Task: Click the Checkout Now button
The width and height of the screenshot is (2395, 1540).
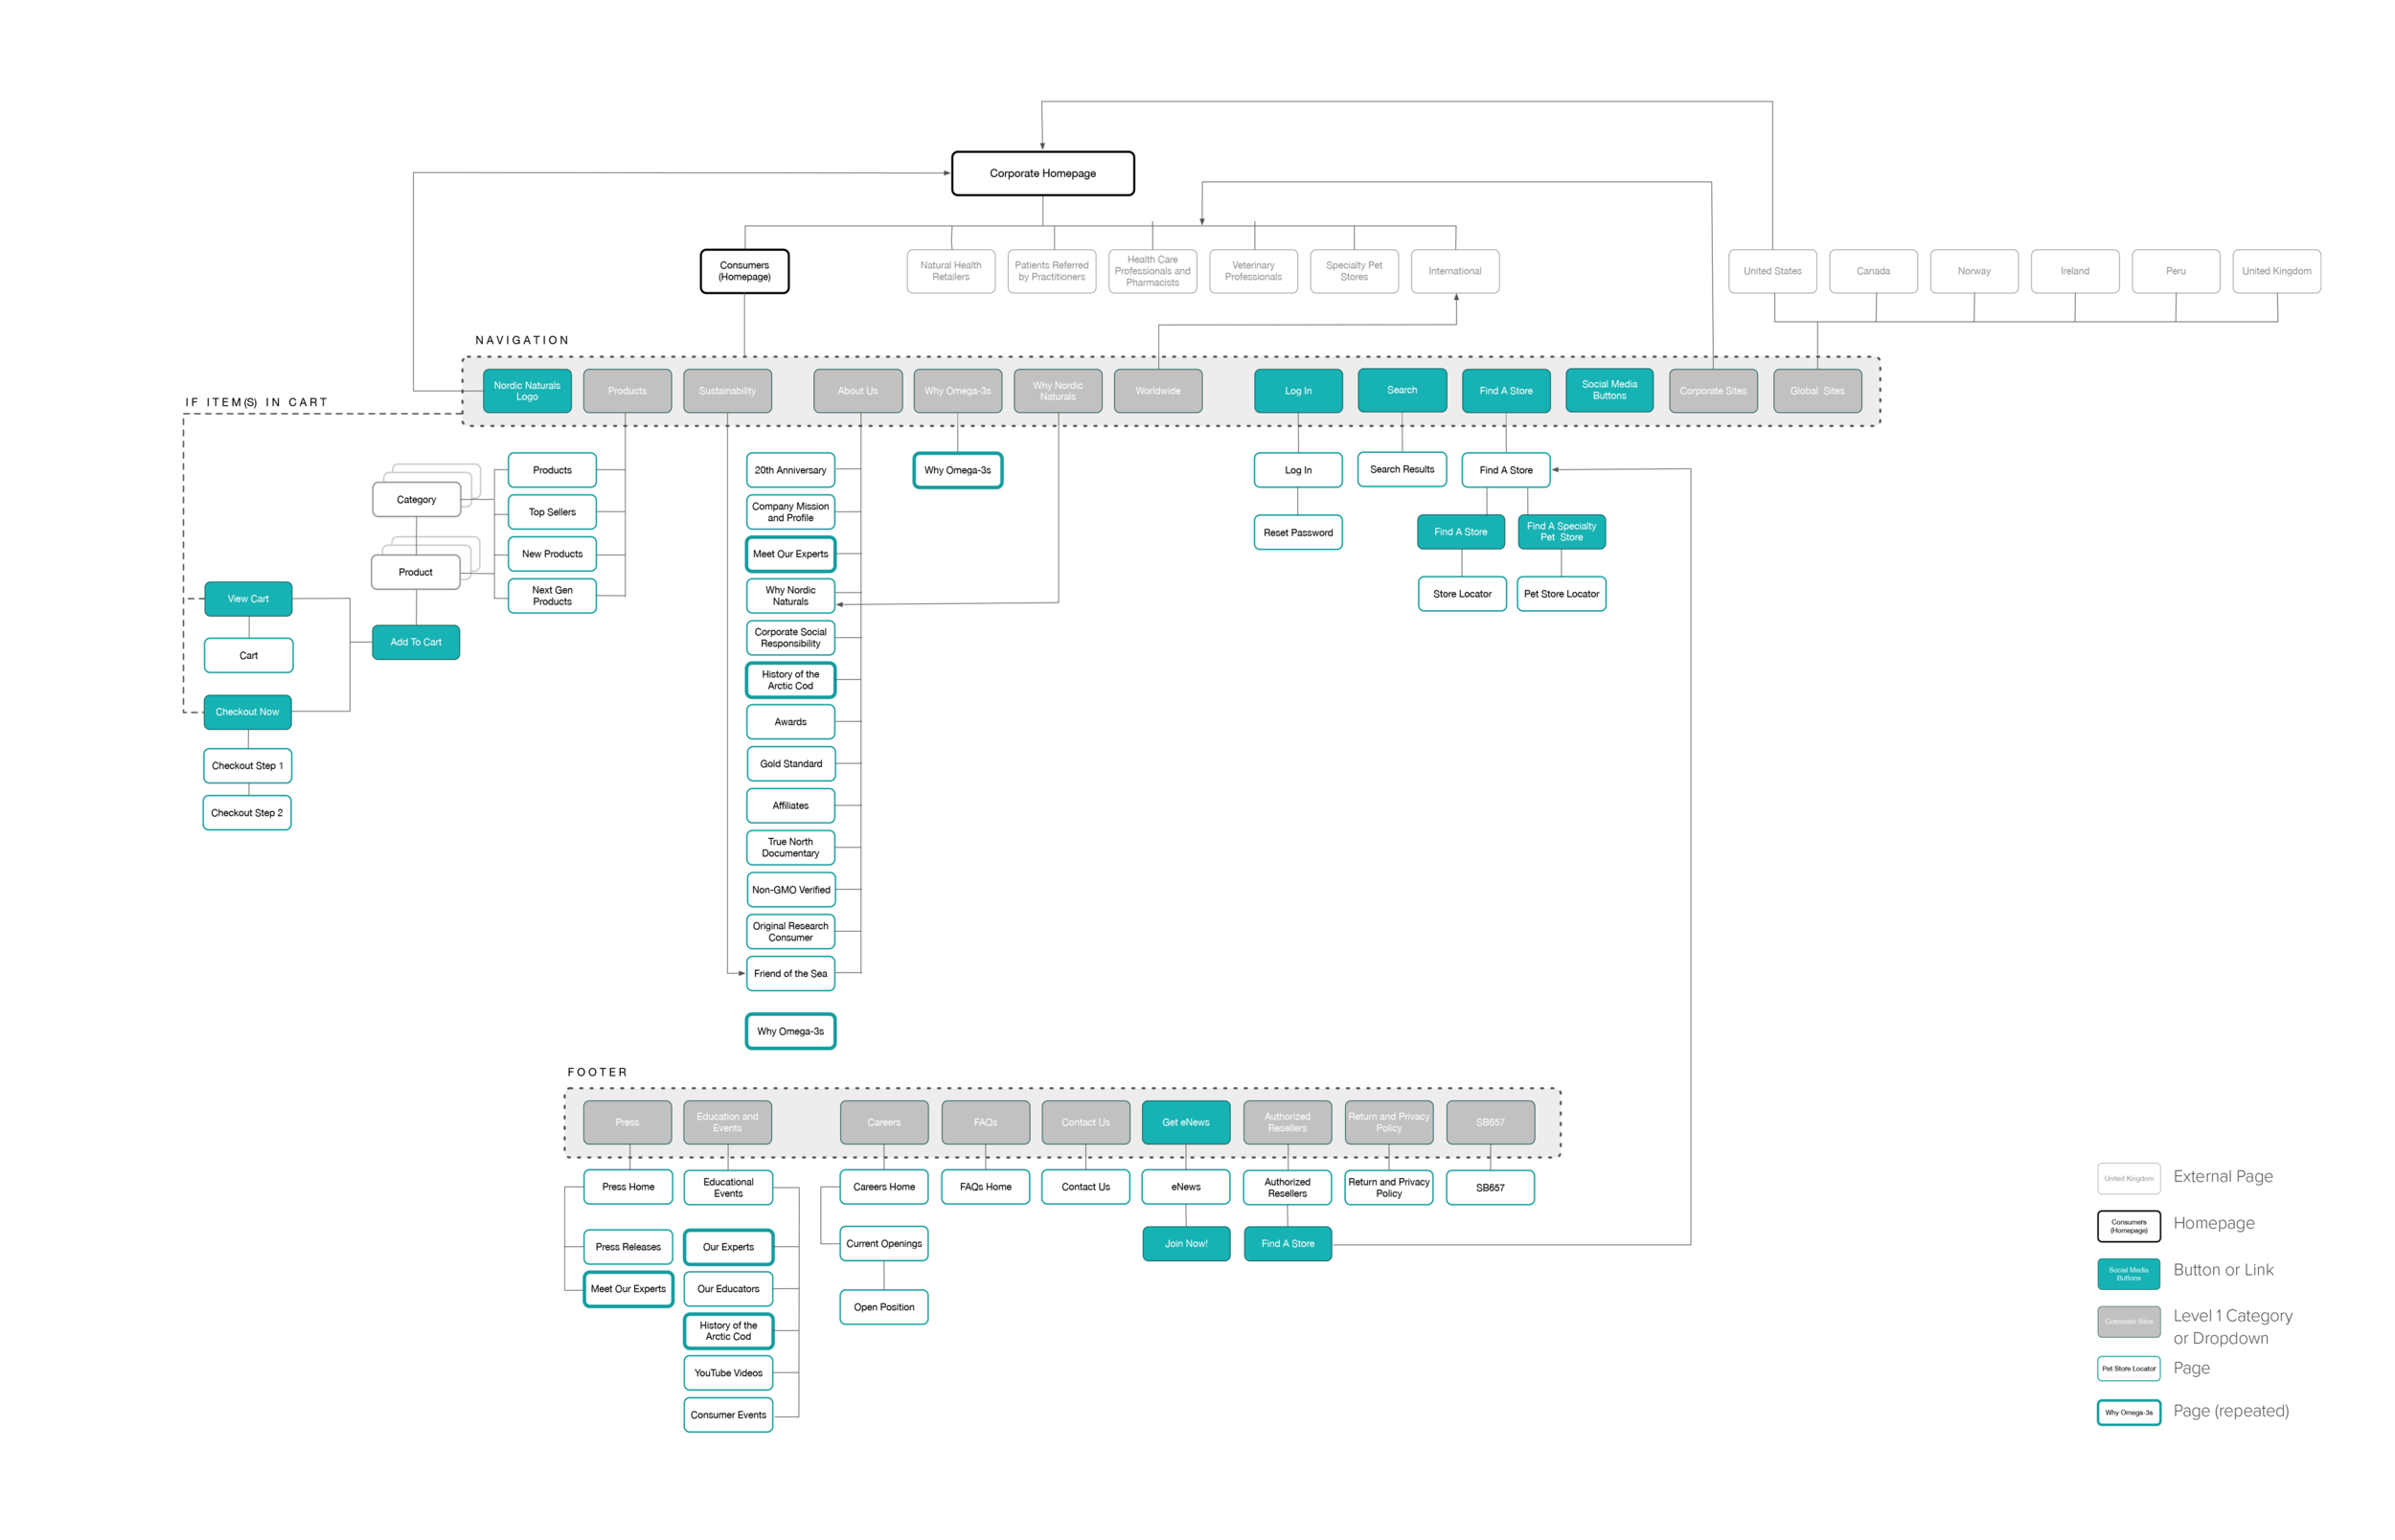Action: coord(247,712)
